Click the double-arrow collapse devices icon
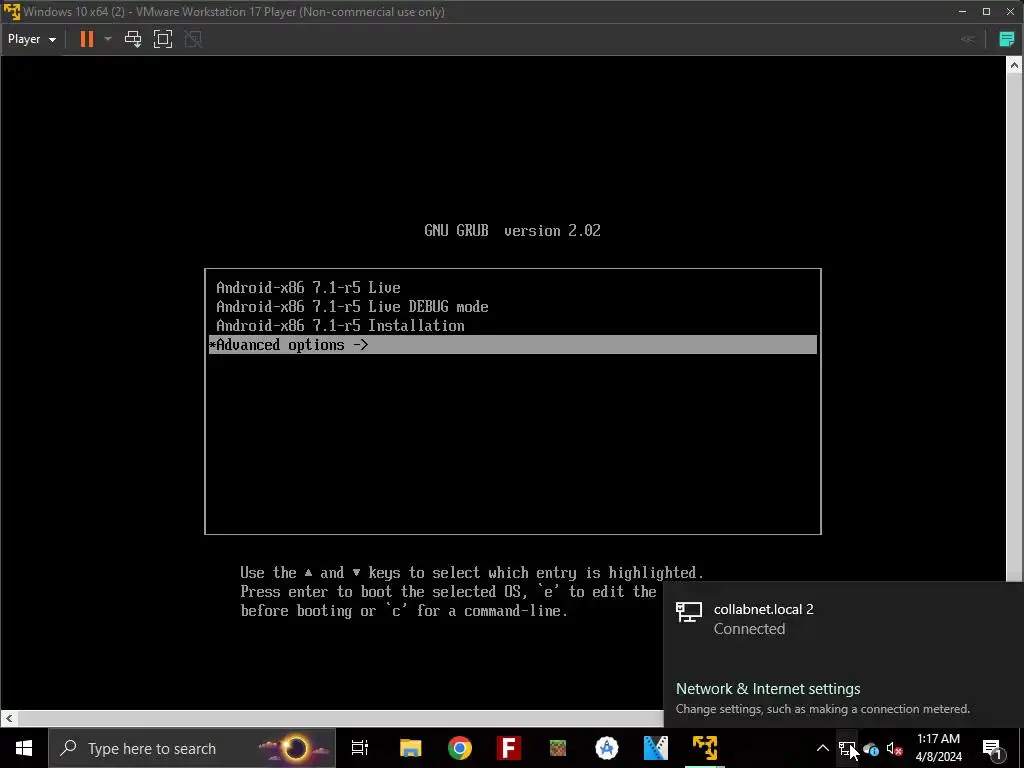The image size is (1024, 768). 968,39
